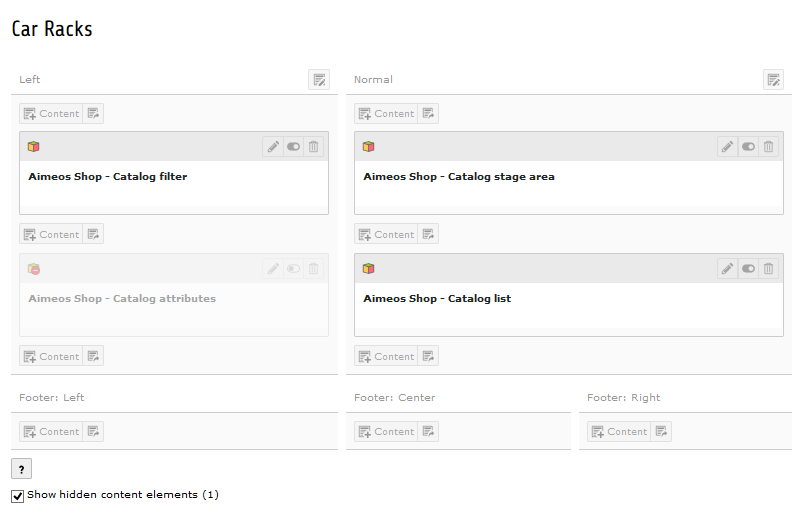Click wizard icon below Catalog list
800x516 pixels.
click(428, 356)
